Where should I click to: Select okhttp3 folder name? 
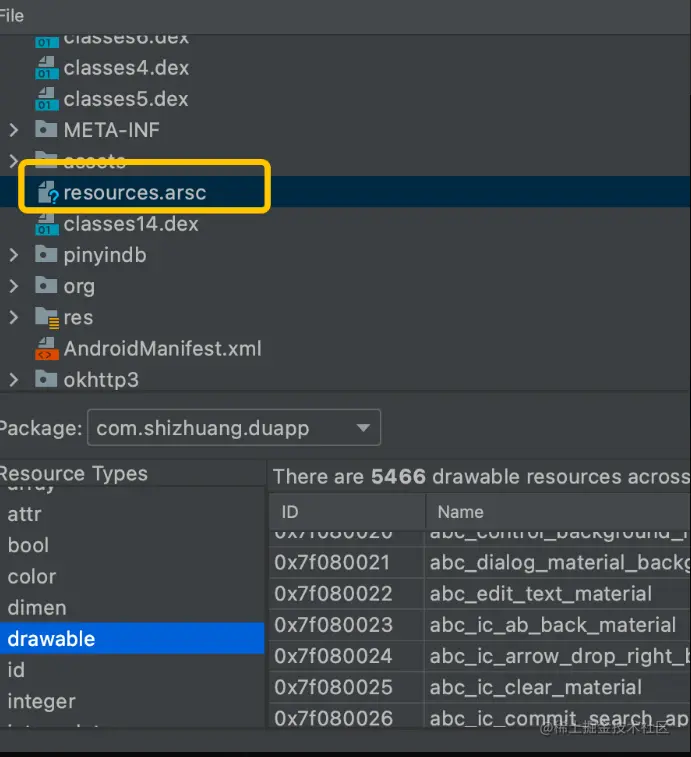101,380
